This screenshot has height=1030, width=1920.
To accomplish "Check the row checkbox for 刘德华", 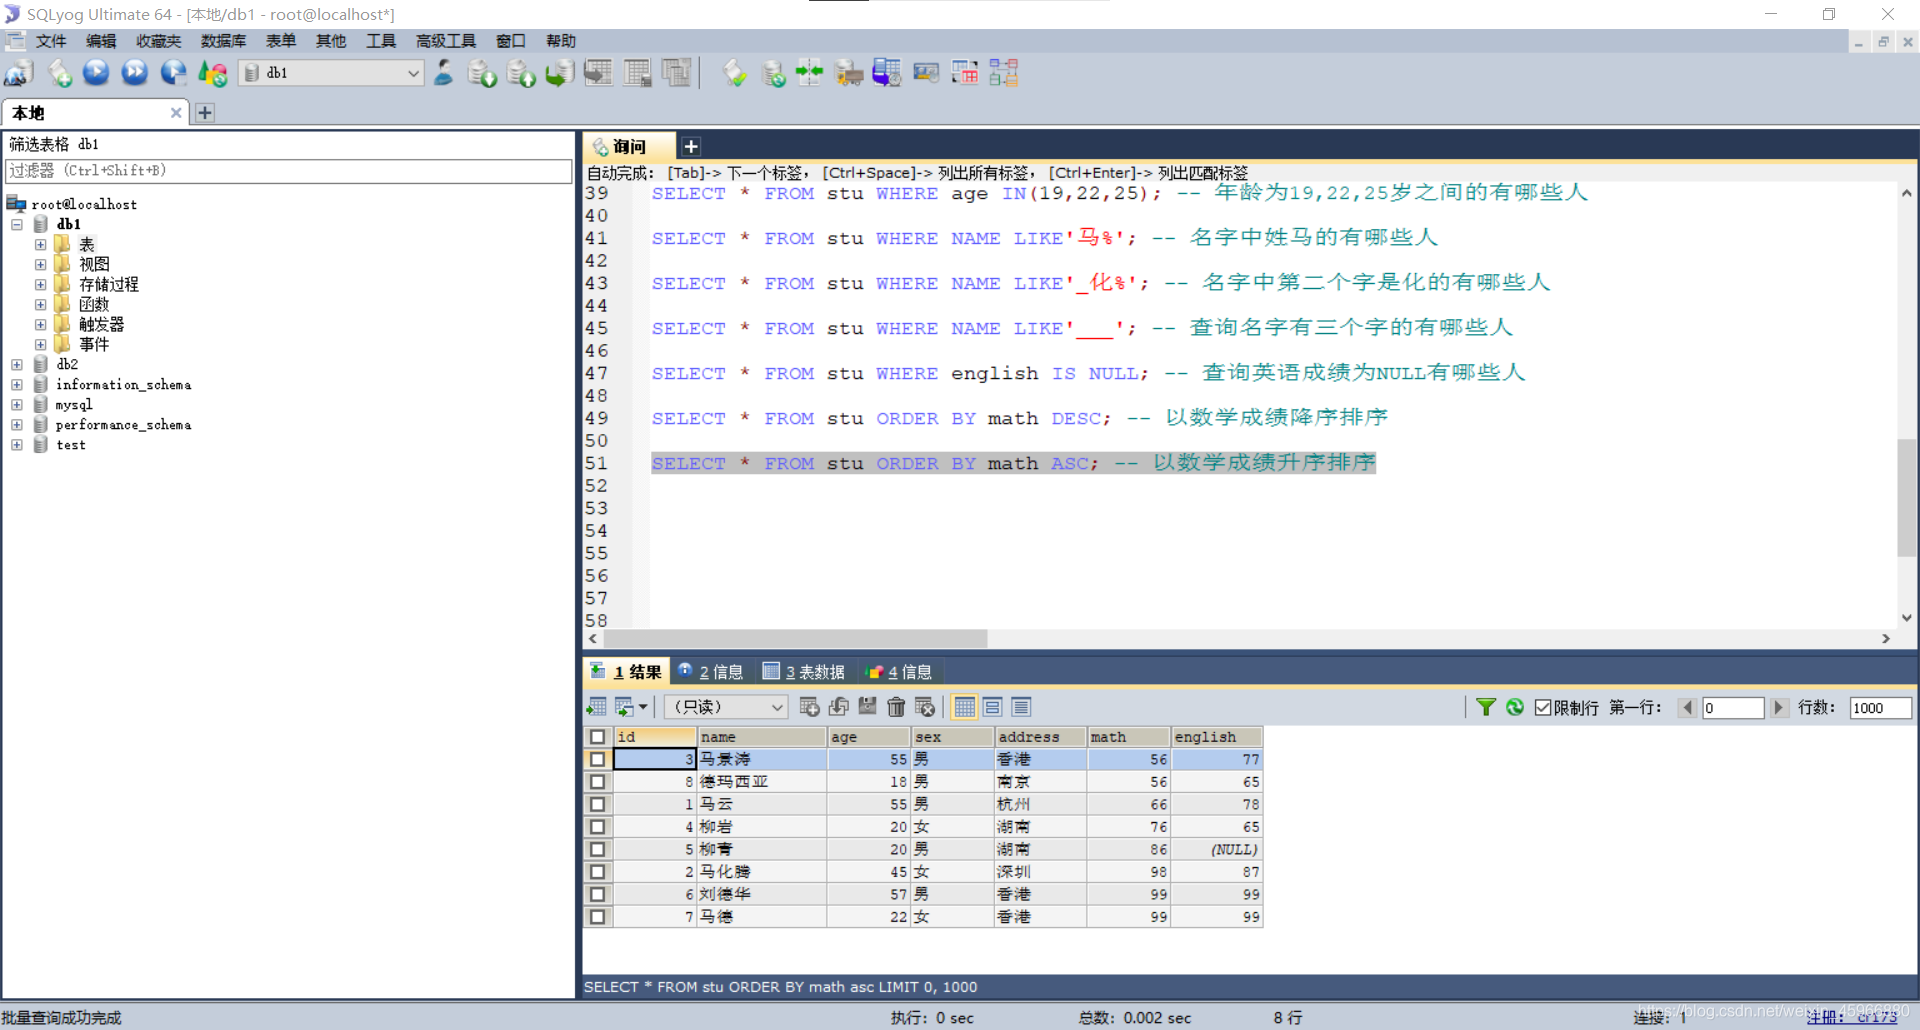I will (597, 894).
